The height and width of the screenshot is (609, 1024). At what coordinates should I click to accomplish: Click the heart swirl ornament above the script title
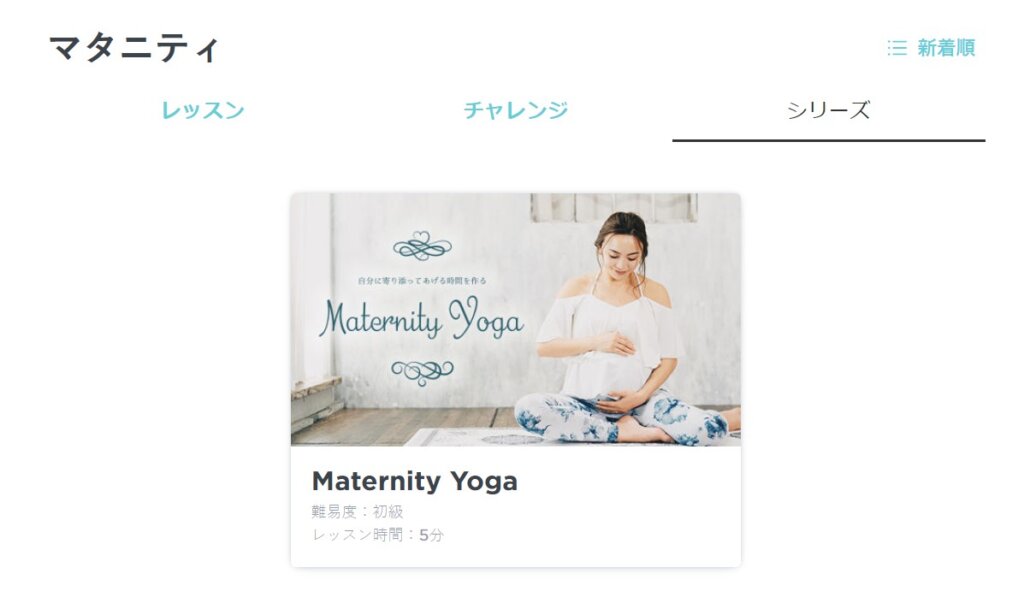click(x=422, y=246)
